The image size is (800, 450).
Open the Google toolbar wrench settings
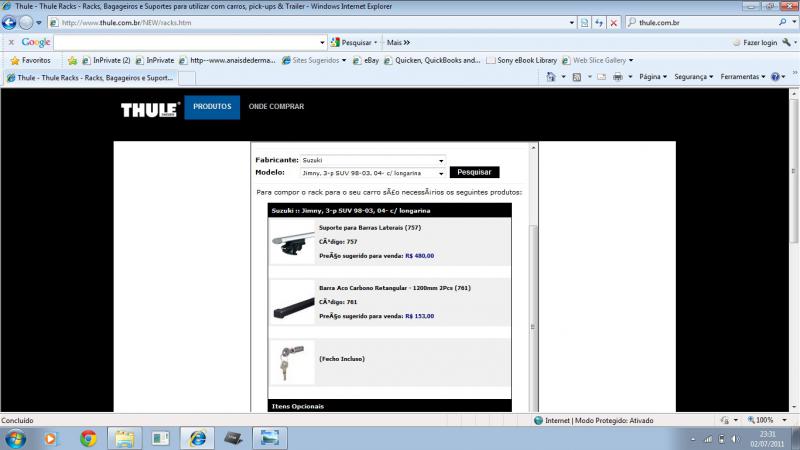pos(786,42)
